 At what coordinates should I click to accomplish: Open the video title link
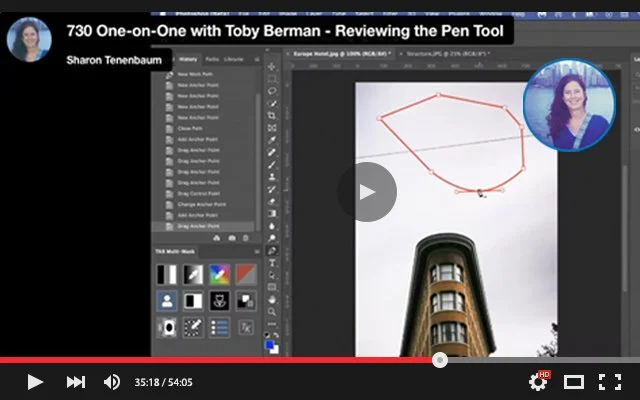coord(285,31)
